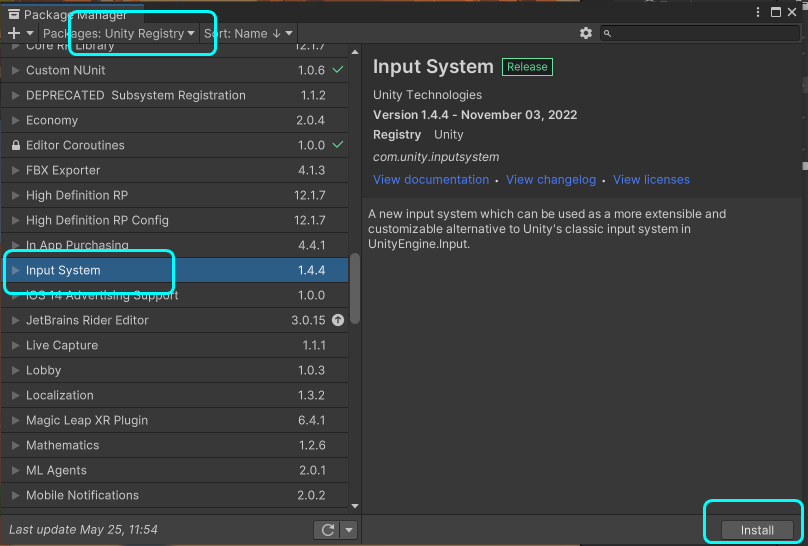Viewport: 808px width, 546px height.
Task: Select DEPRECATED Subsystem Registration package
Action: (175, 95)
